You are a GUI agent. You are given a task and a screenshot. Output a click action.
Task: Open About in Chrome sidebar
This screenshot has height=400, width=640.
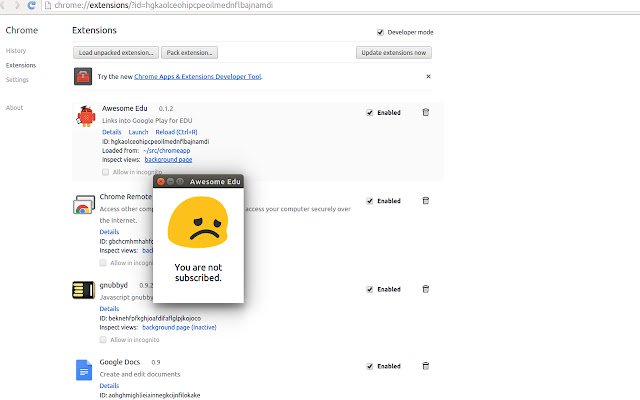tap(14, 108)
